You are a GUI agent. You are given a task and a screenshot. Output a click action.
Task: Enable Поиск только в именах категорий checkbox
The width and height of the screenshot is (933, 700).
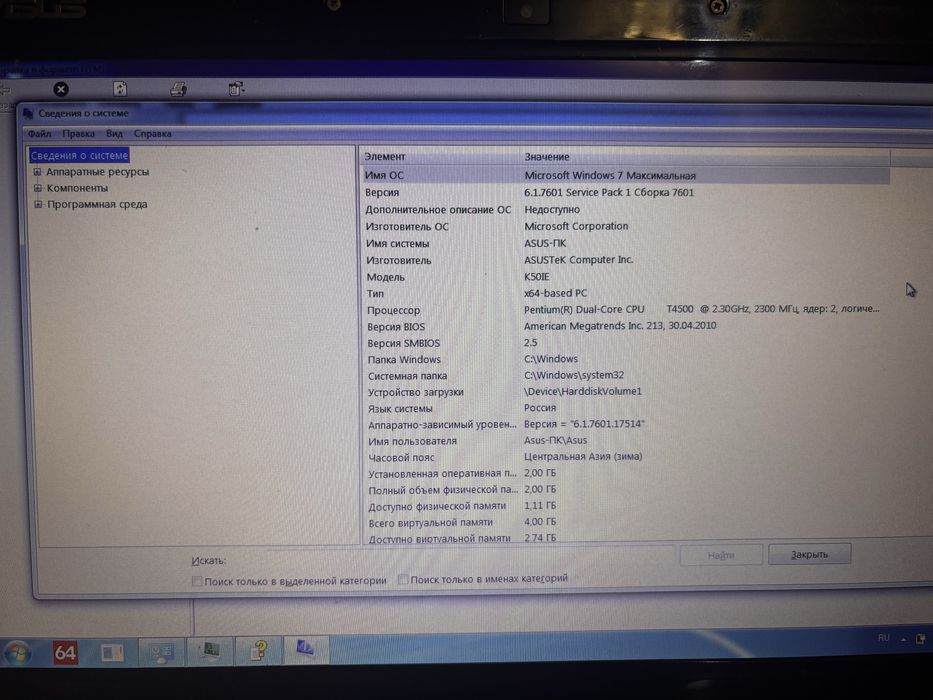(403, 579)
